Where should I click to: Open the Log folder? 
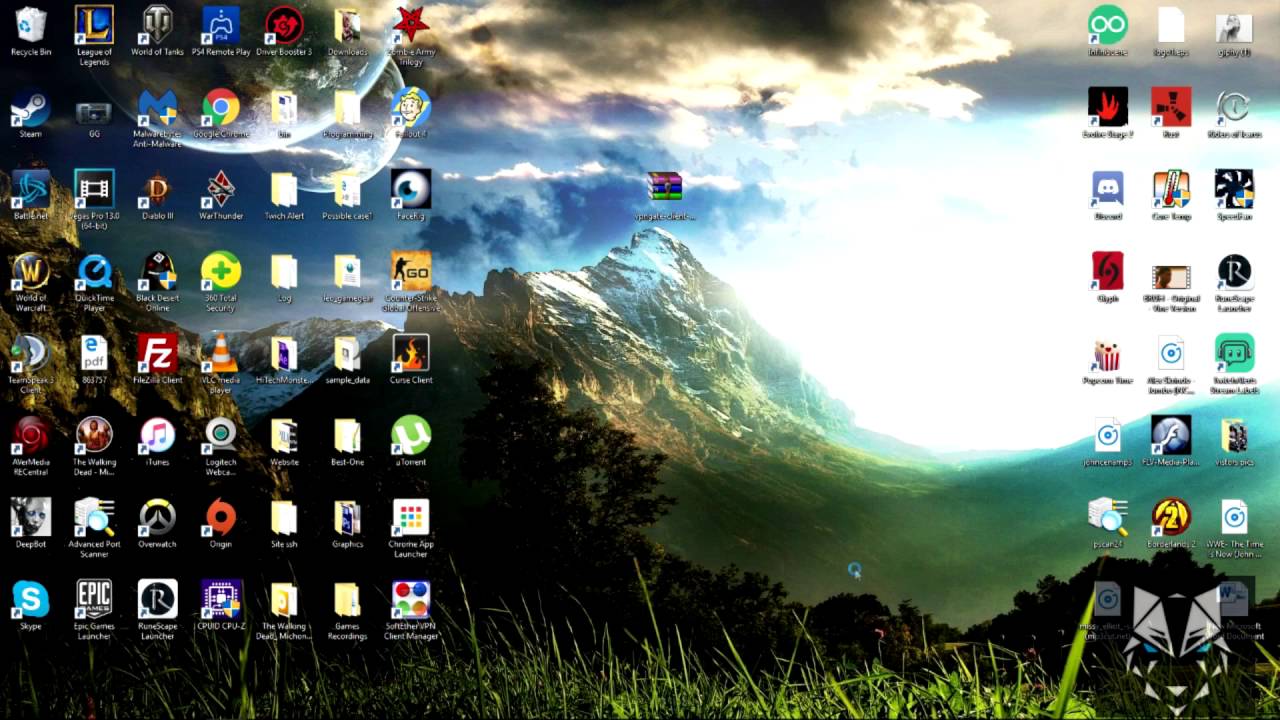[284, 271]
